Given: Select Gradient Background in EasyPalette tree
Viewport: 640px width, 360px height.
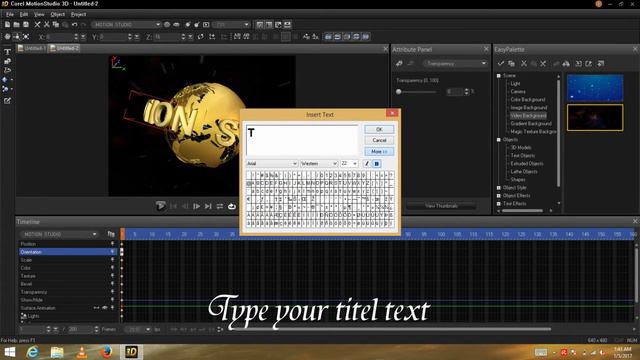Looking at the screenshot, I should [x=531, y=124].
